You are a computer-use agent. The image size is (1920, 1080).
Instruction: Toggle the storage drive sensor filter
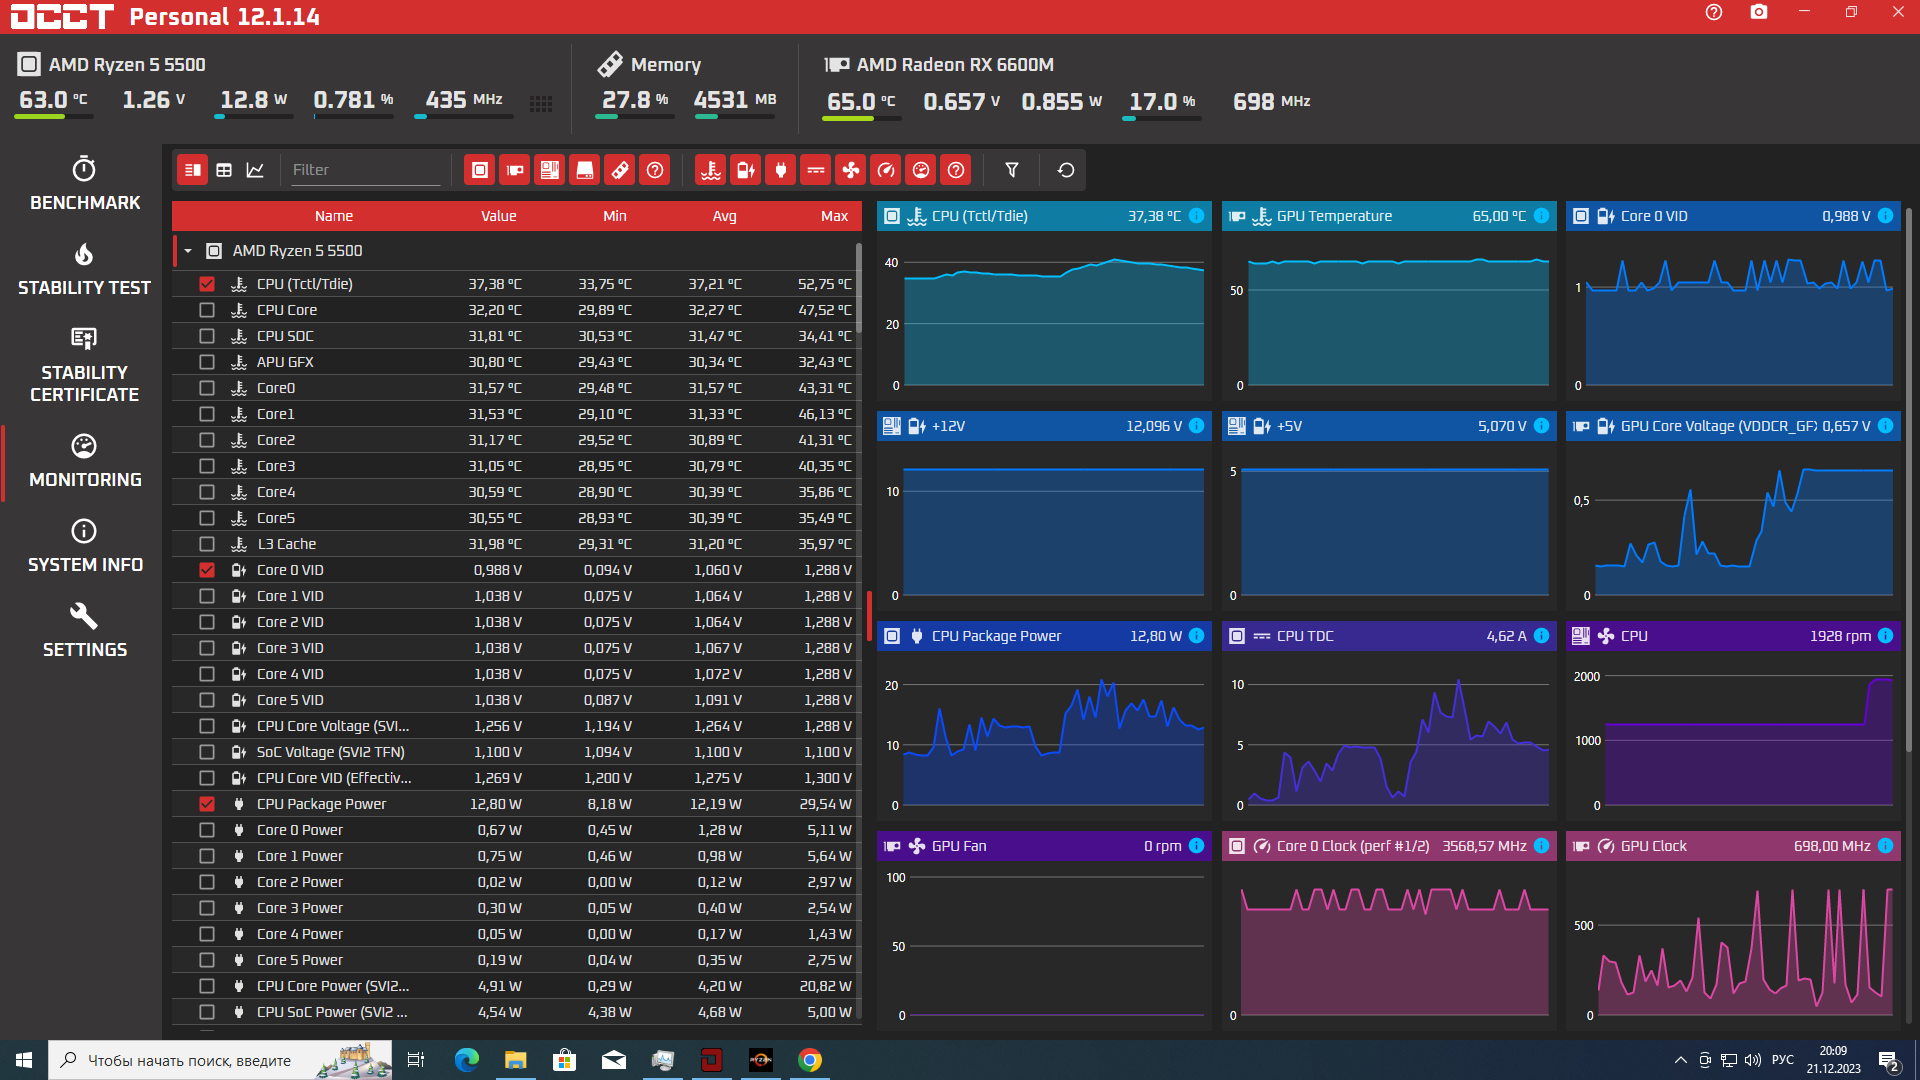(585, 170)
